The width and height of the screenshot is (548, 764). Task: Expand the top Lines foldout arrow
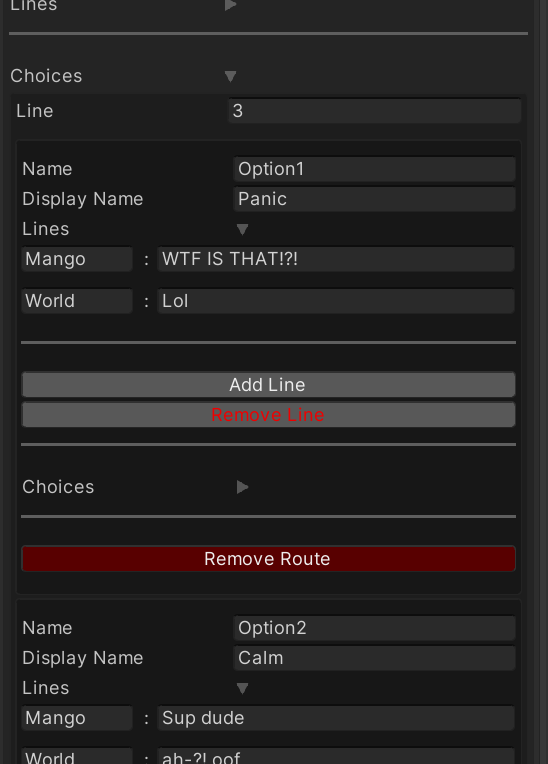point(230,5)
